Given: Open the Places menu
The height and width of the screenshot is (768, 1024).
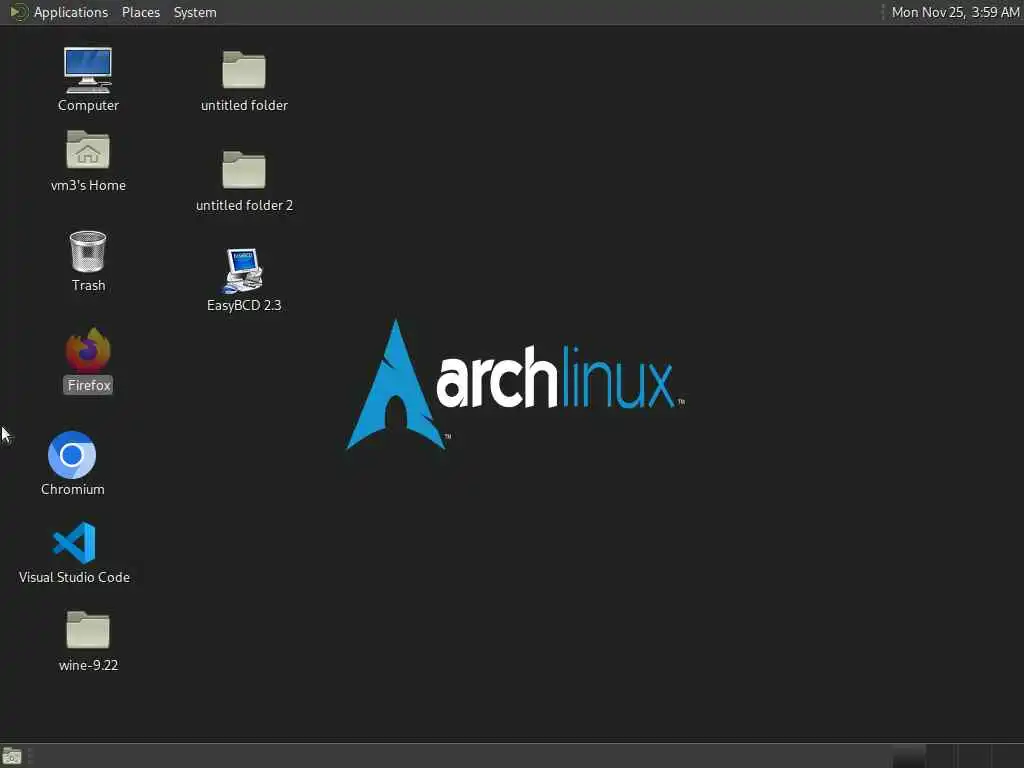Looking at the screenshot, I should pyautogui.click(x=140, y=12).
